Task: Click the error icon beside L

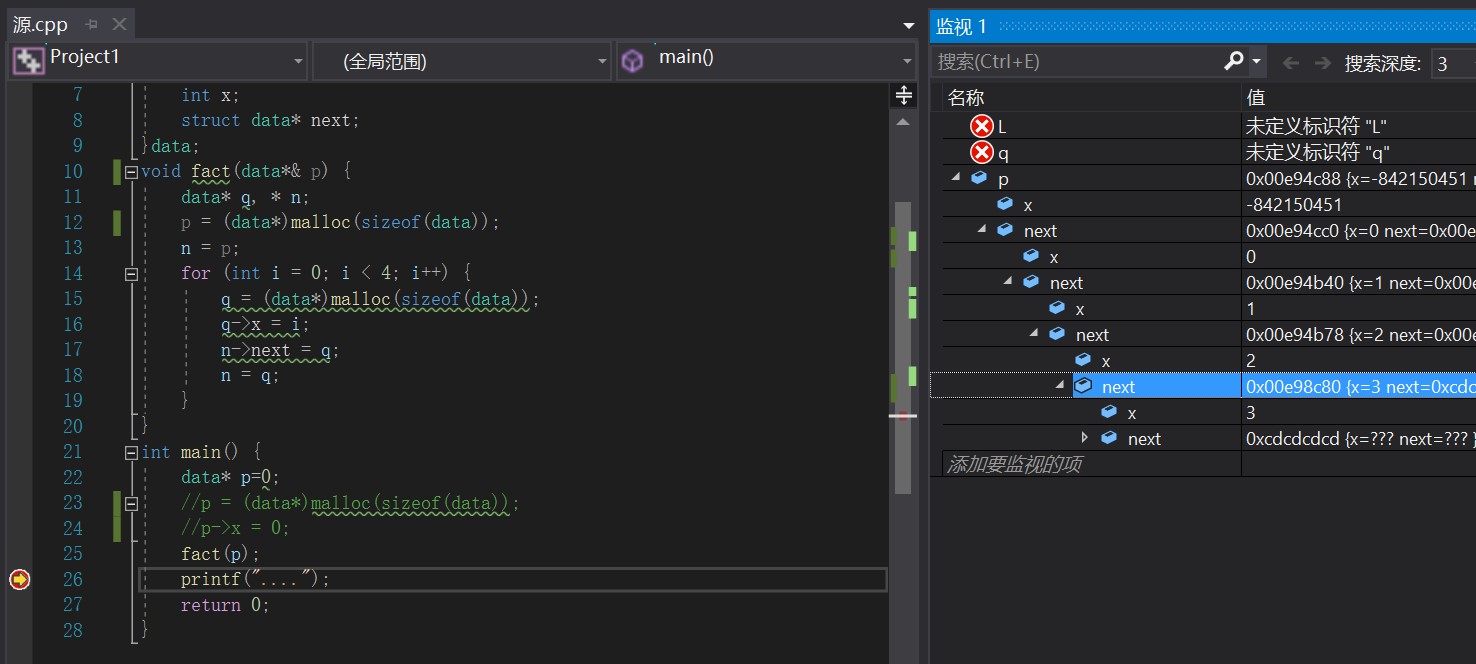Action: pos(982,126)
